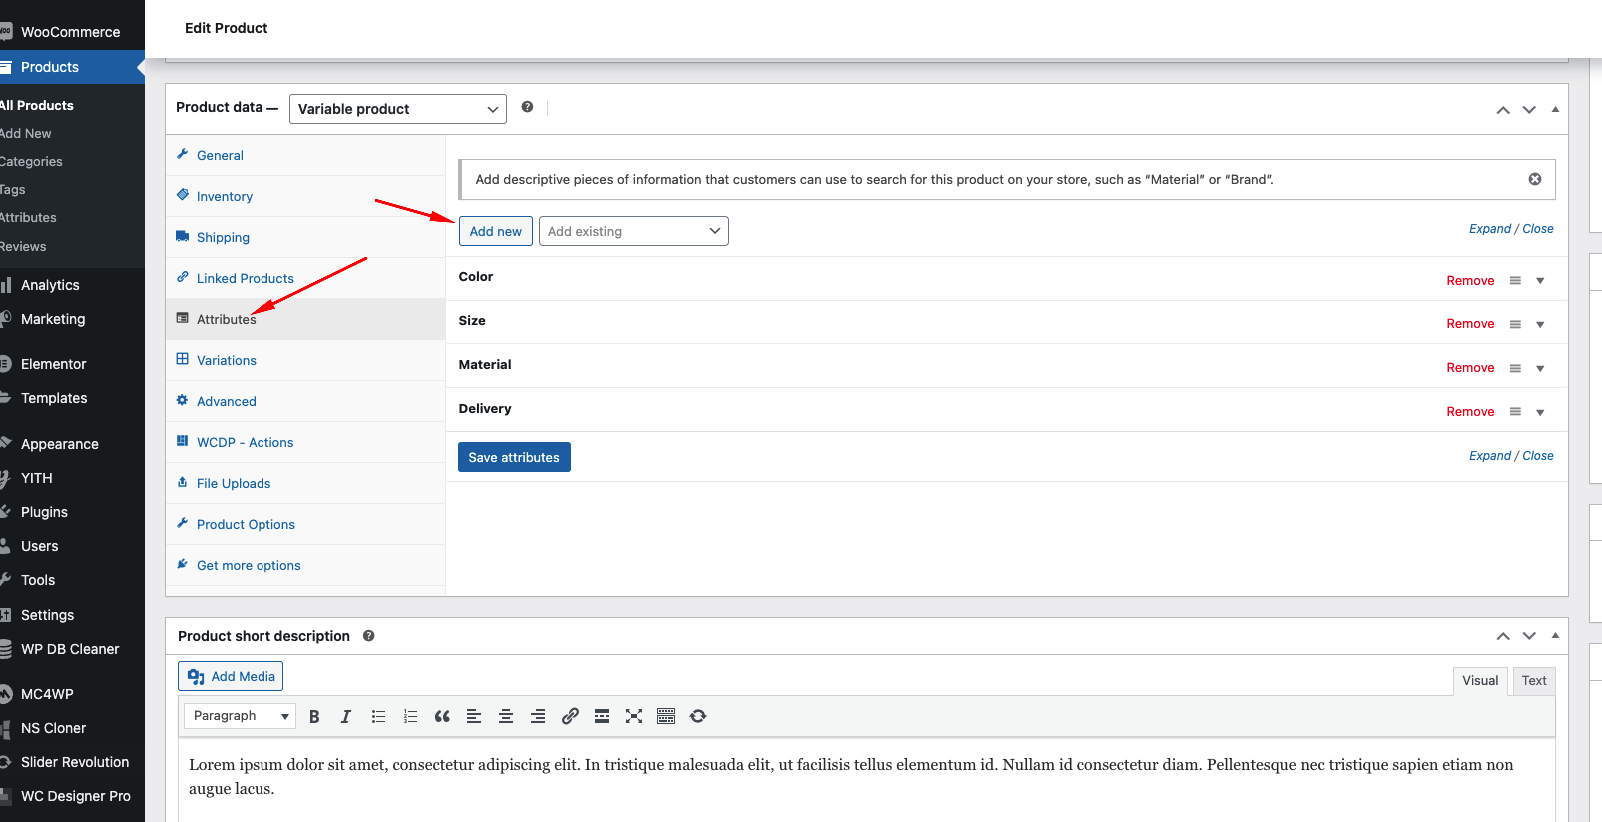This screenshot has width=1602, height=822.
Task: Expand the Color attribute row
Action: click(1540, 281)
